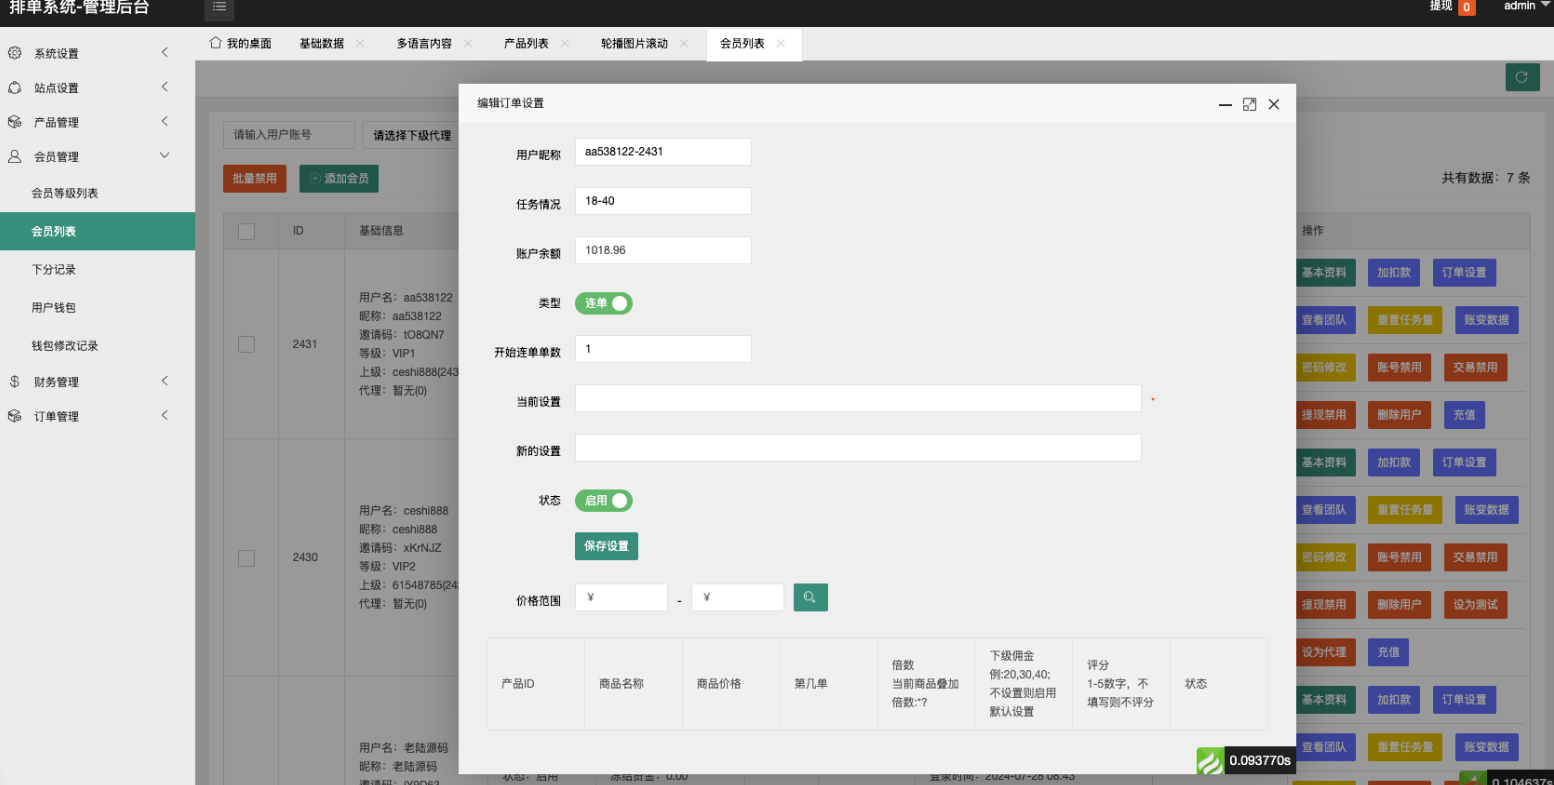
Task: Click the 新的设置 input field
Action: pos(857,448)
